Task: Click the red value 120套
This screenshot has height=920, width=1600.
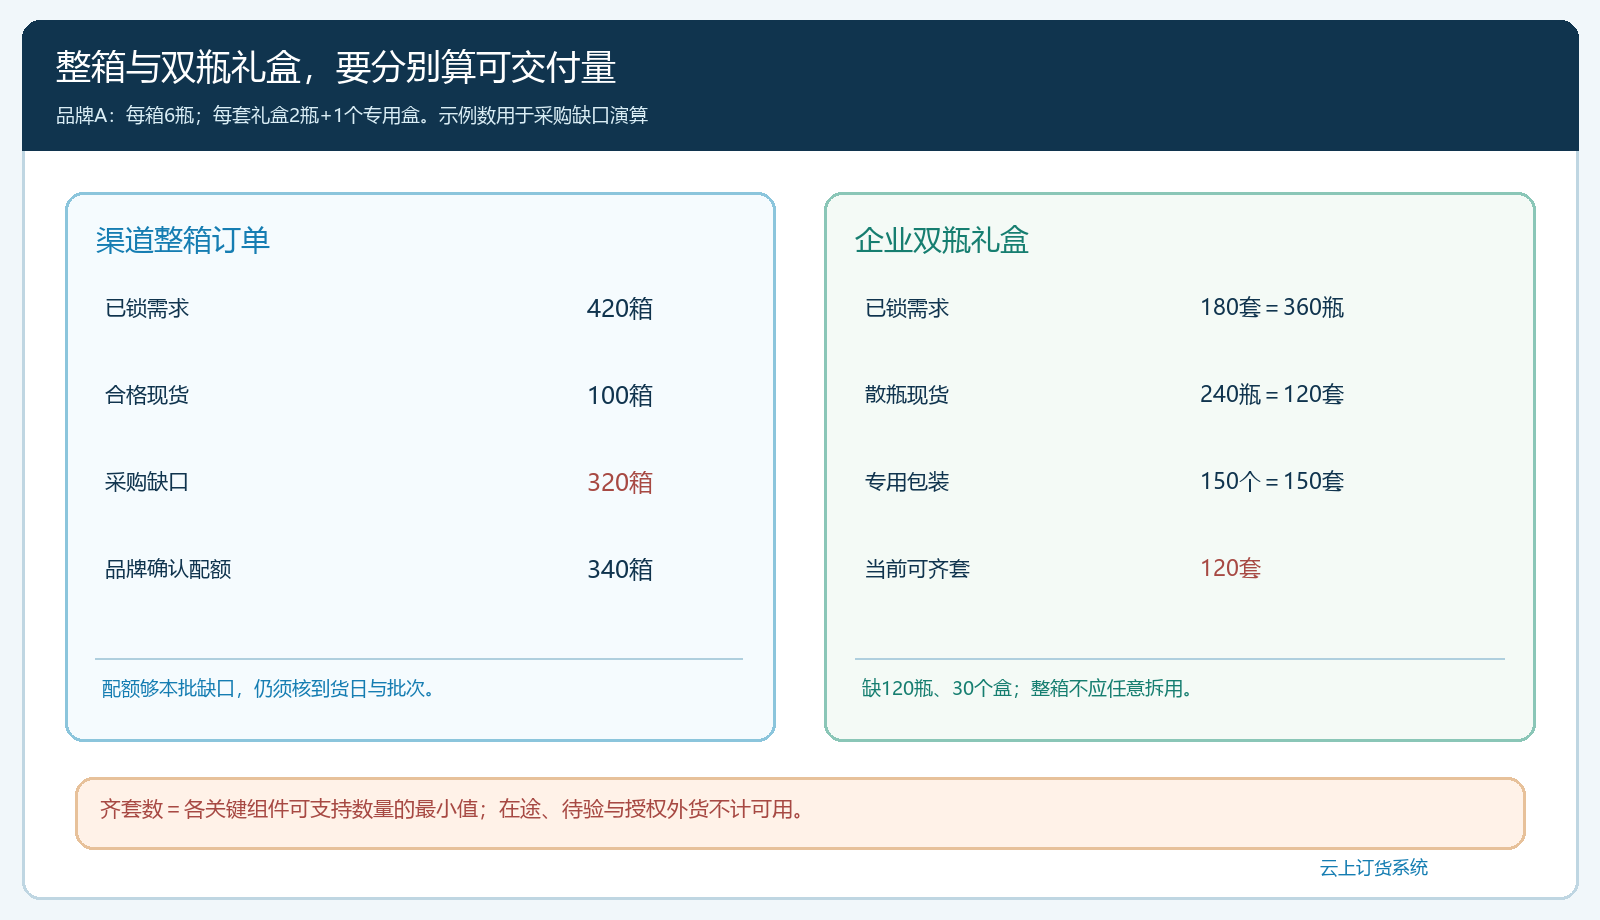Action: coord(1230,568)
